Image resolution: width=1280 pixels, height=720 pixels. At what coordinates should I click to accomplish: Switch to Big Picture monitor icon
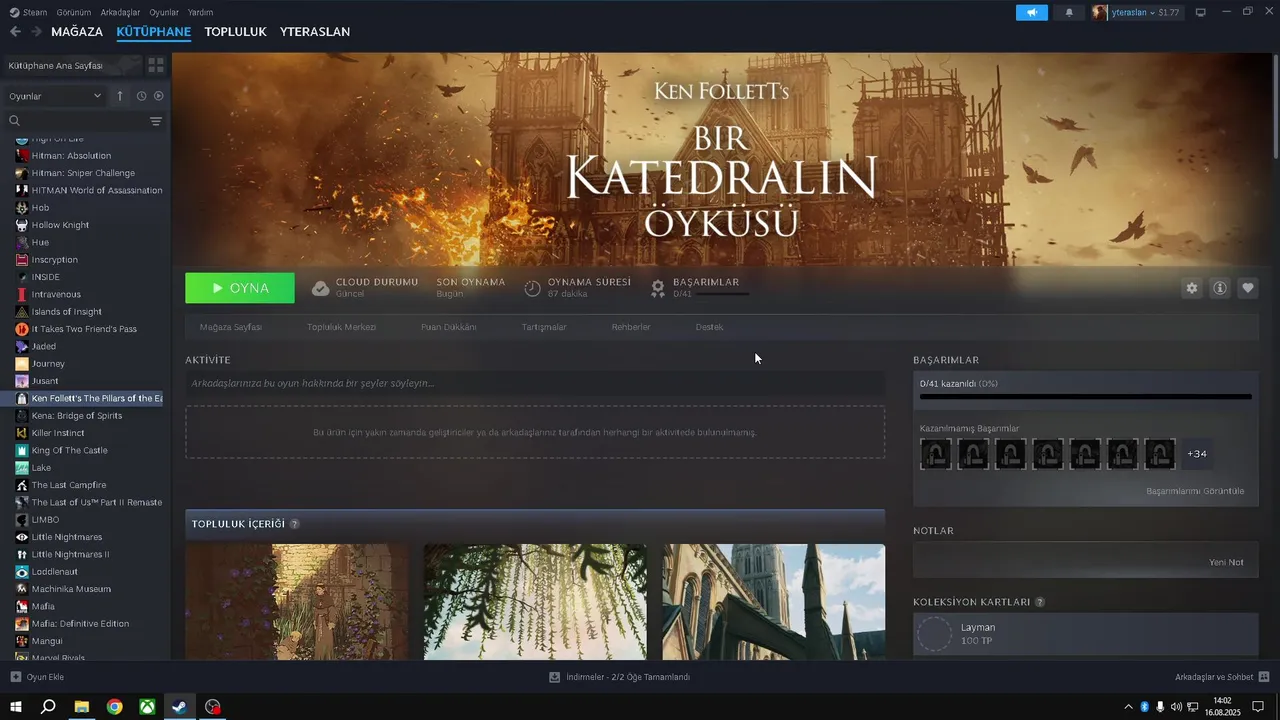pyautogui.click(x=1200, y=12)
